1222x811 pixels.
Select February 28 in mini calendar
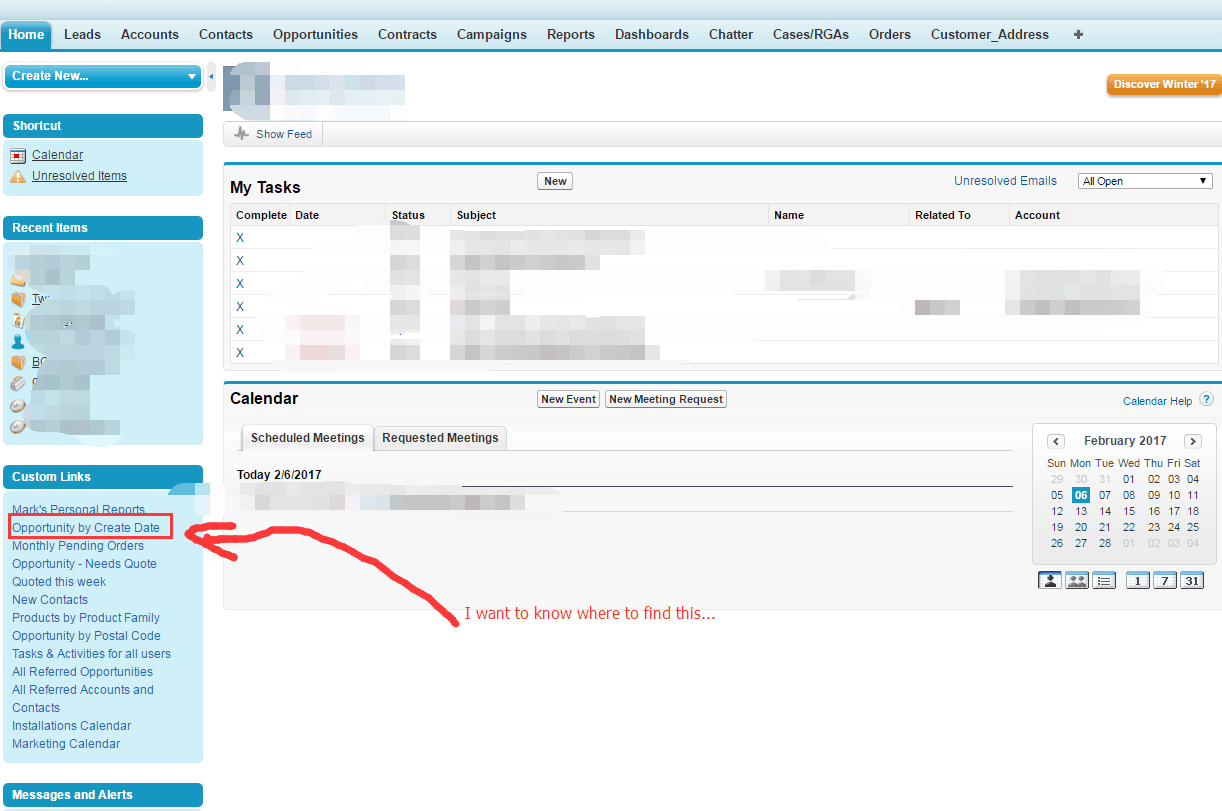click(1105, 543)
